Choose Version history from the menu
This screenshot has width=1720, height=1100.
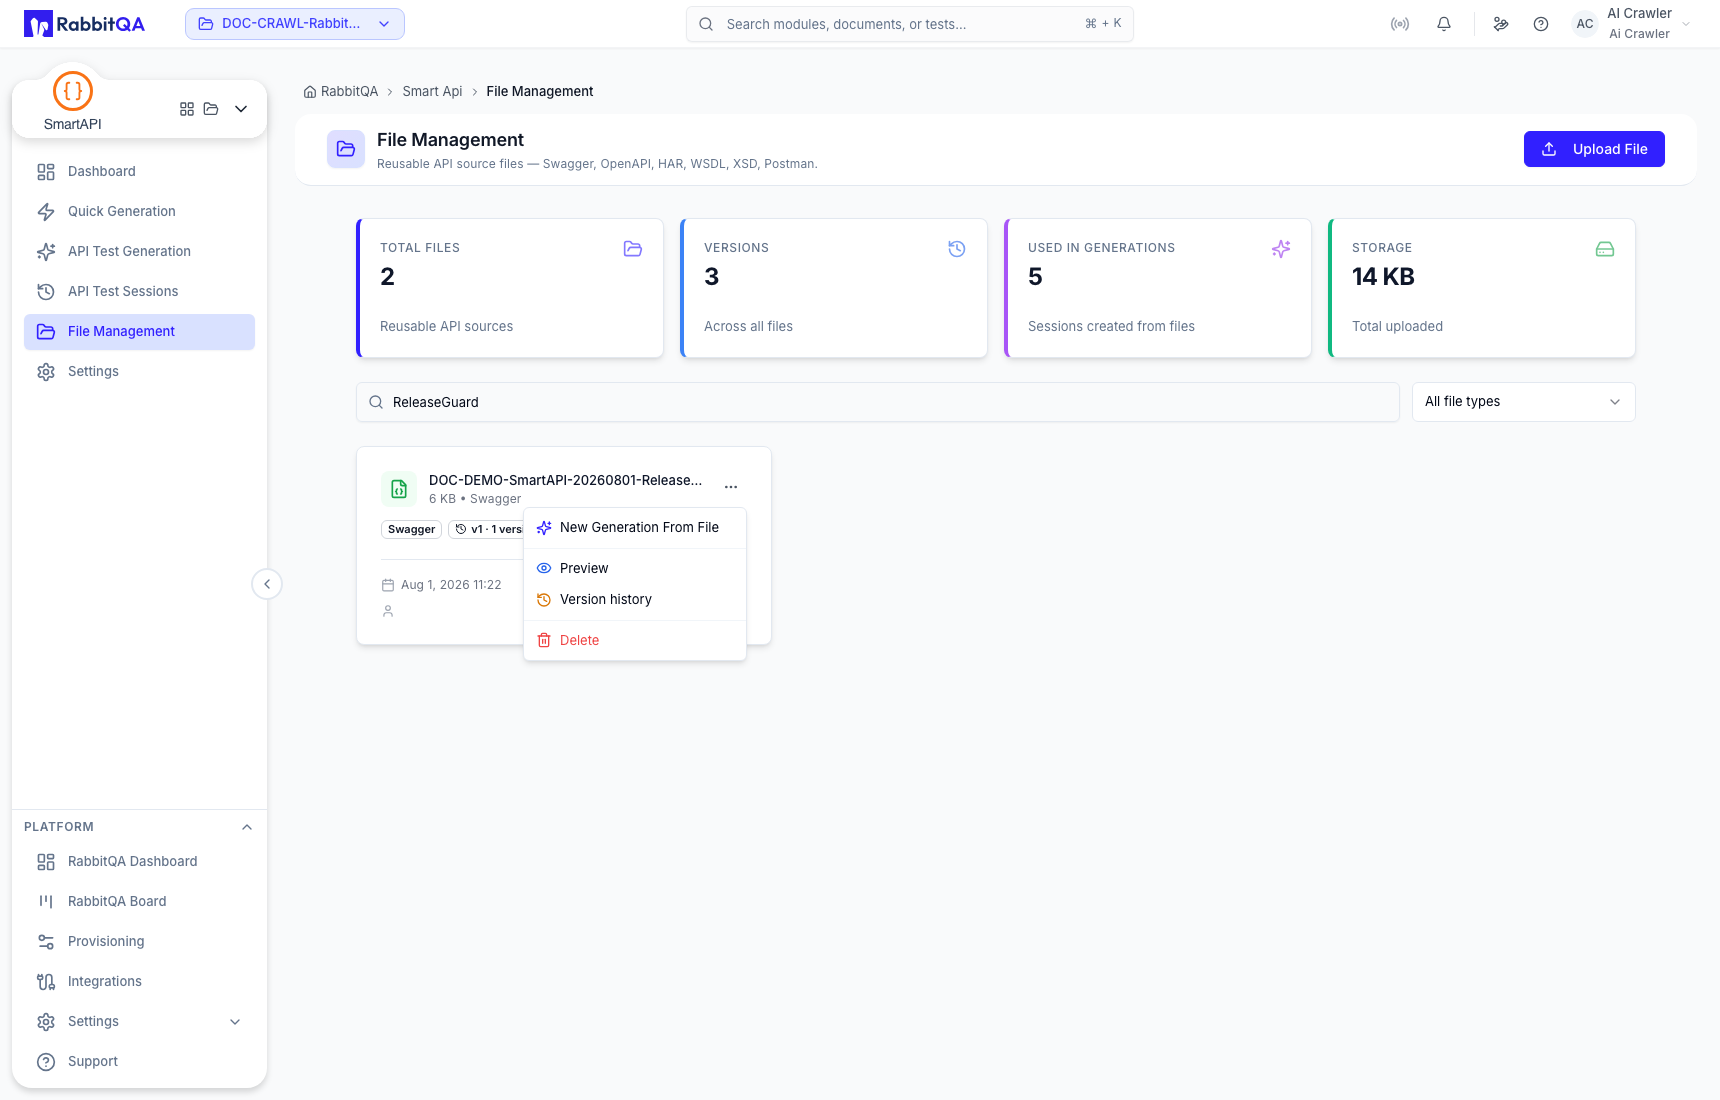[x=635, y=599]
